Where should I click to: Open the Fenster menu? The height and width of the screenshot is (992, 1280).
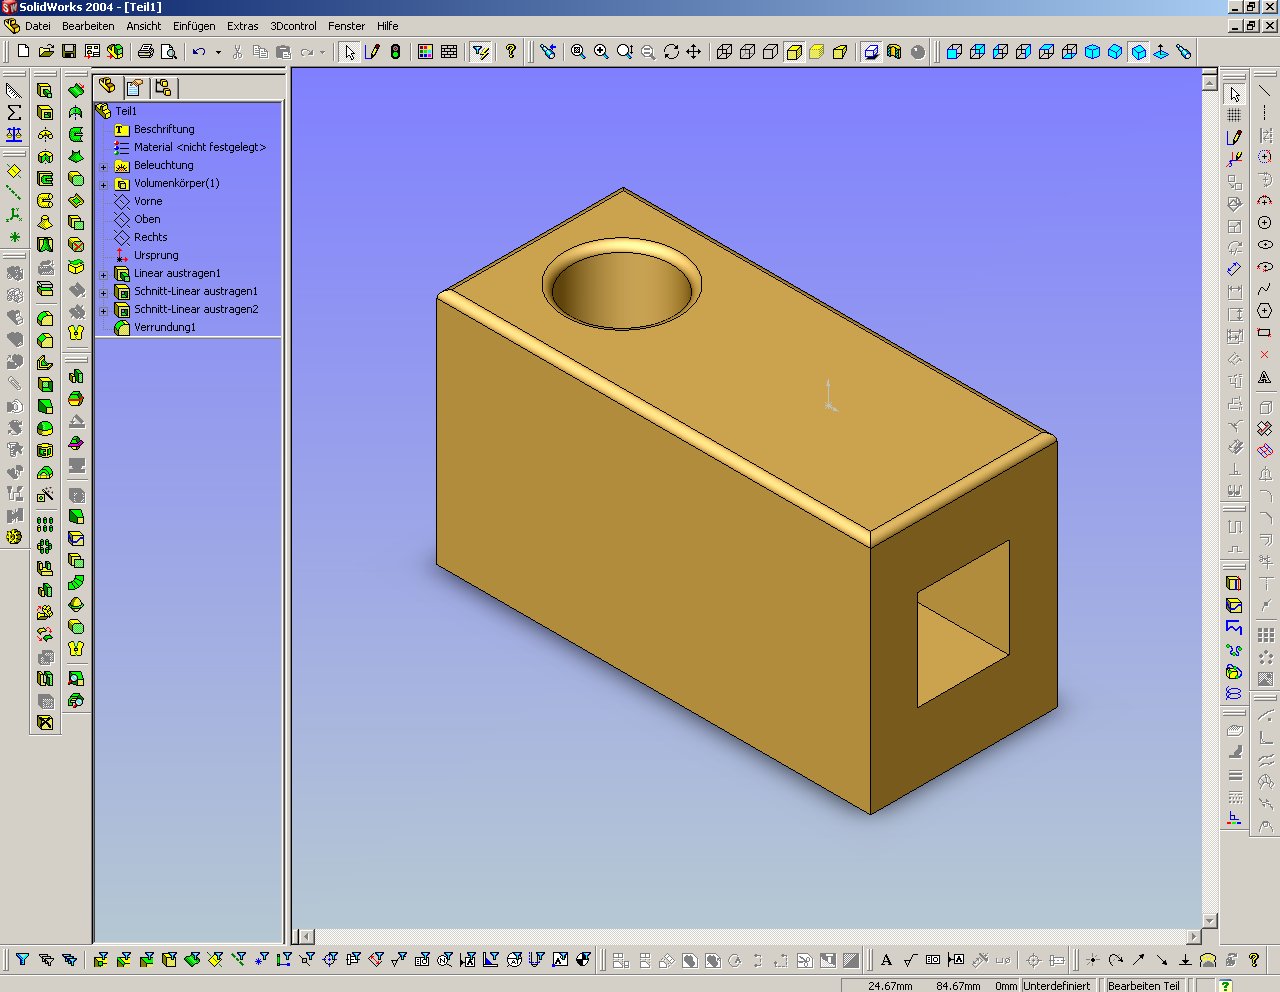point(347,26)
